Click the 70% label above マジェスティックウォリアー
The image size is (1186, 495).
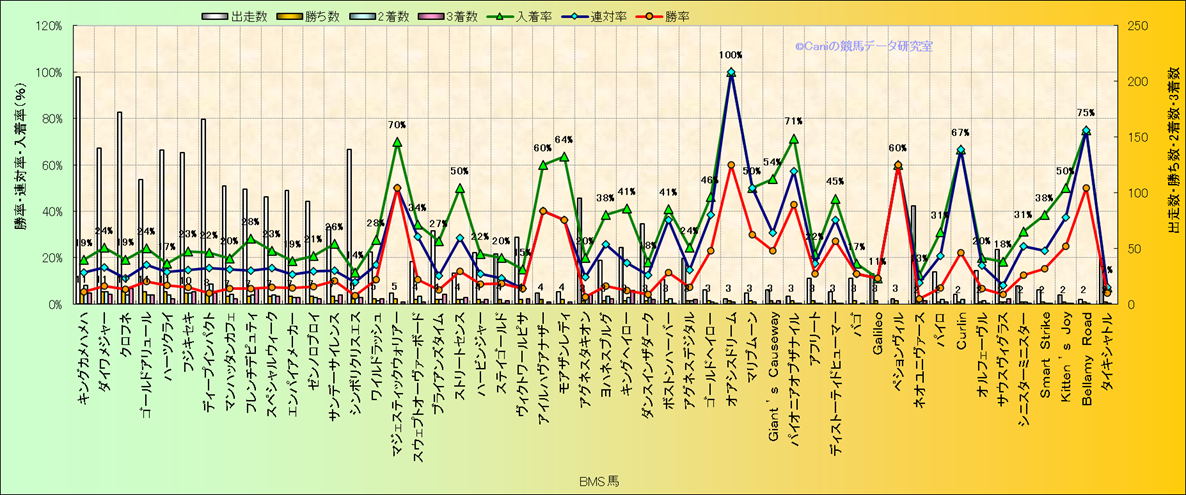[x=397, y=126]
